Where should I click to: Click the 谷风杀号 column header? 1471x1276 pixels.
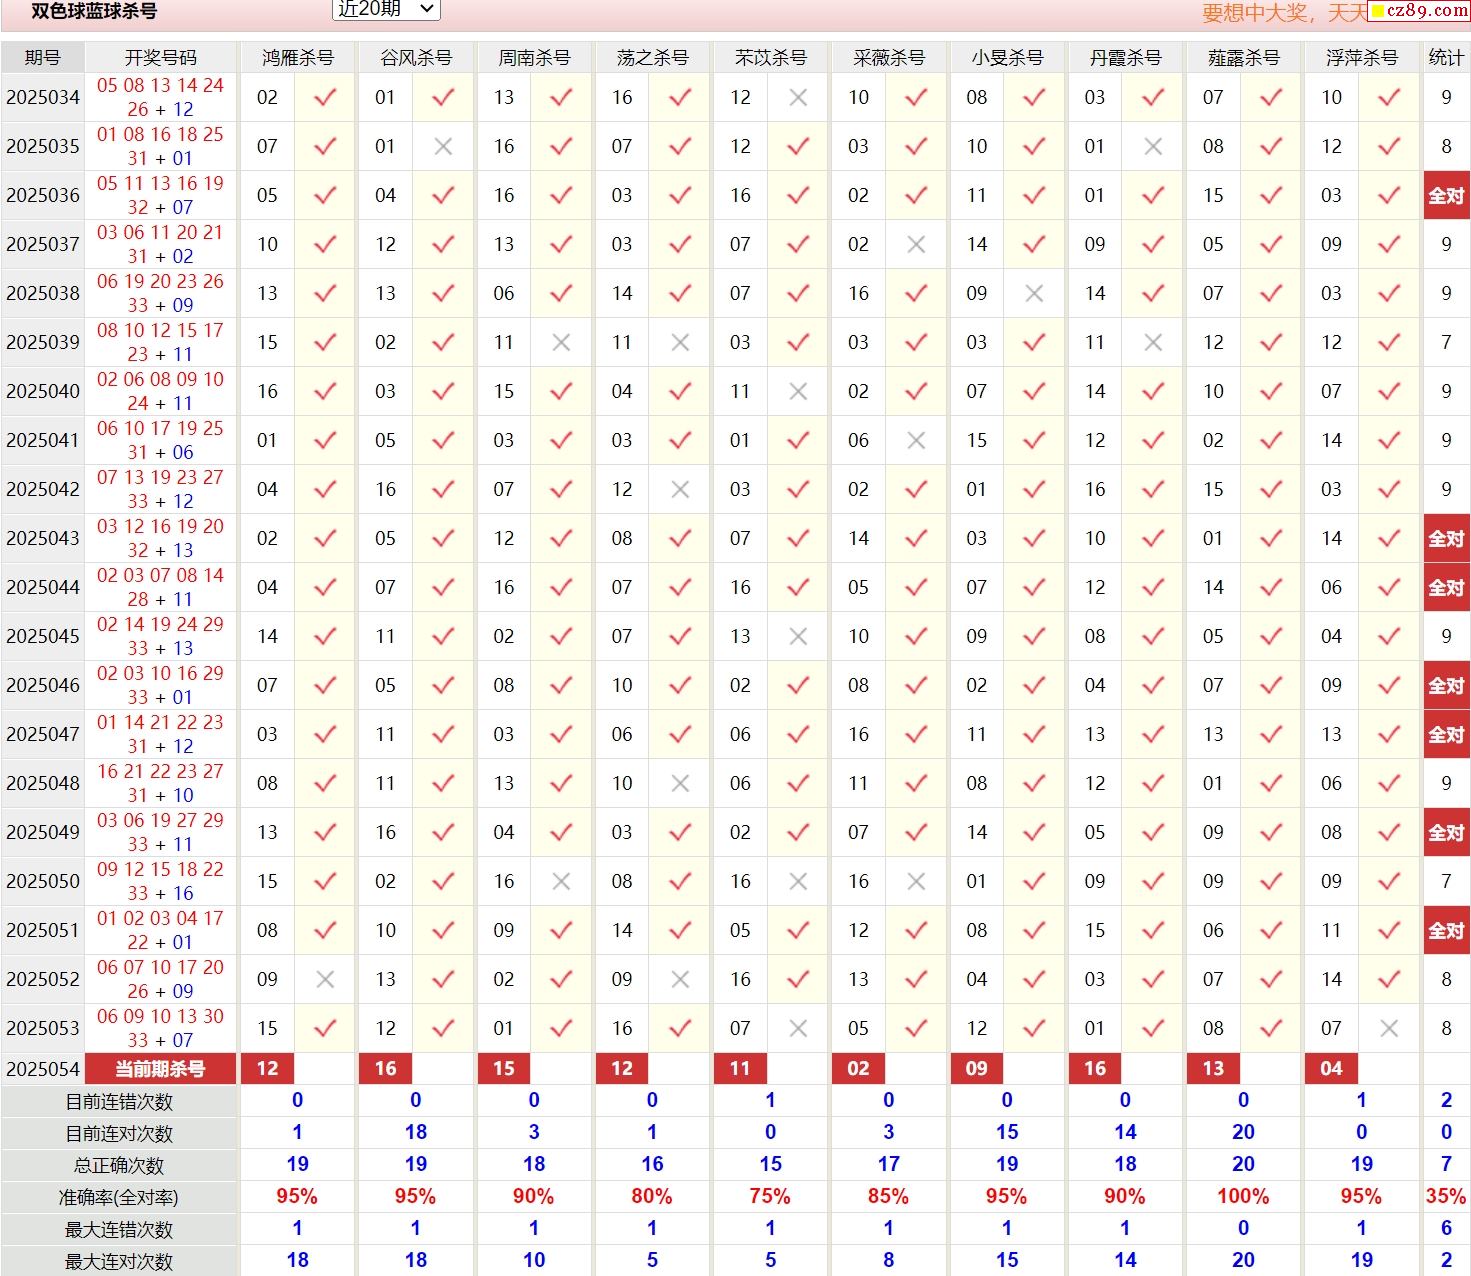pos(416,57)
